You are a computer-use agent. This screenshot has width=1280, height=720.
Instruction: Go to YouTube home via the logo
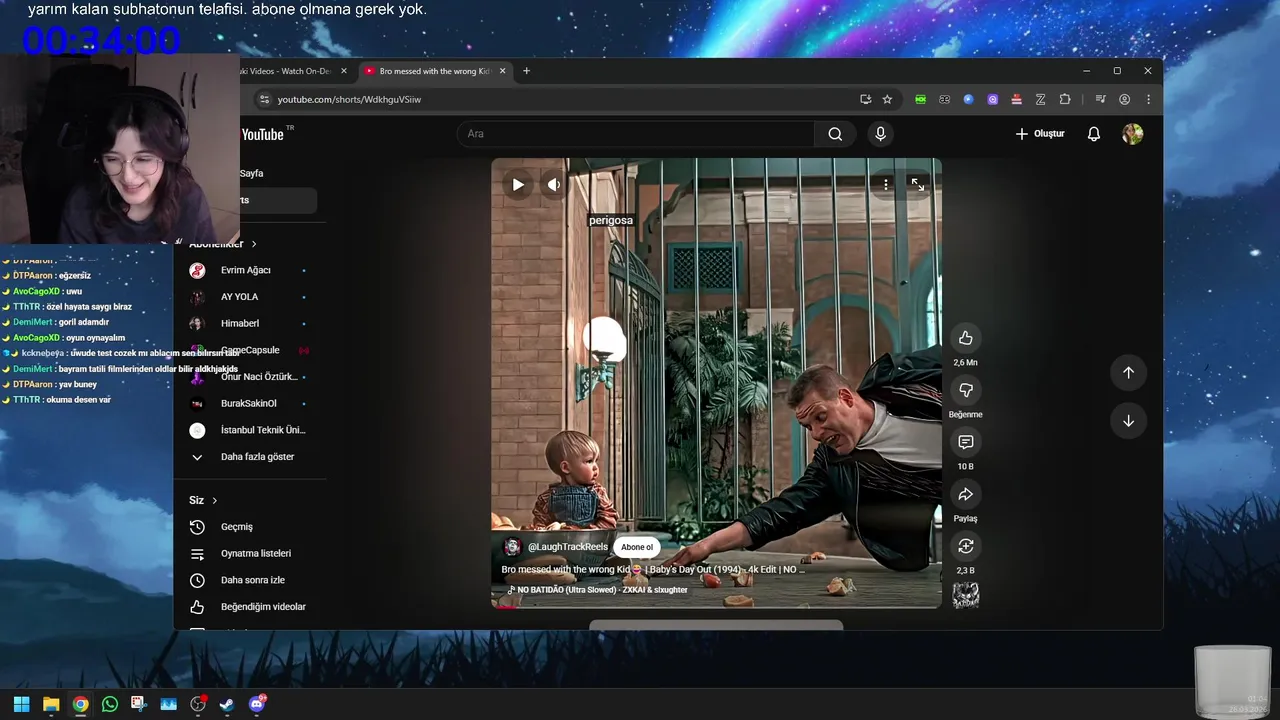(264, 134)
